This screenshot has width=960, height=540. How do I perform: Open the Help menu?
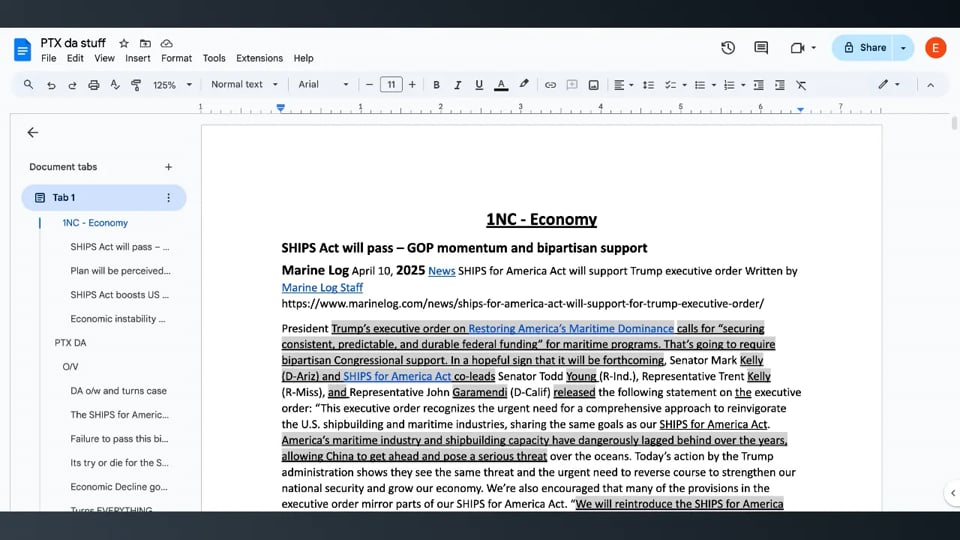(x=303, y=58)
